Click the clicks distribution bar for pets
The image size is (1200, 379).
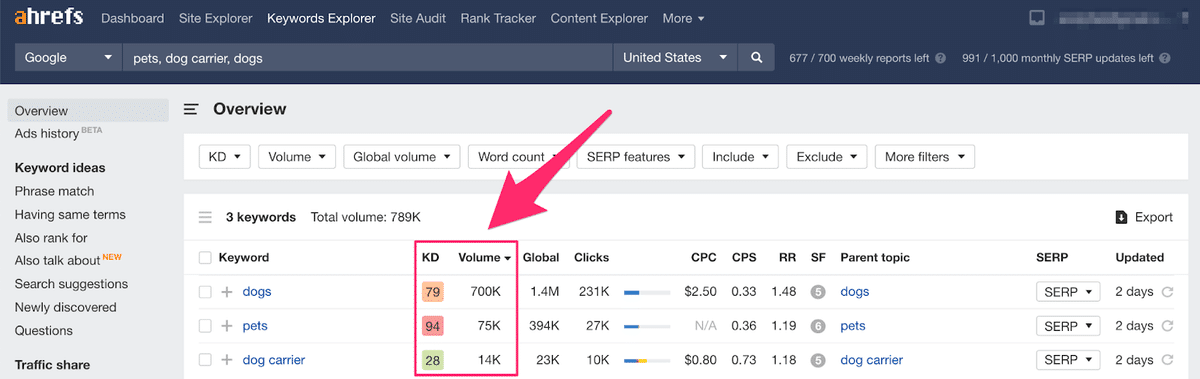coord(646,327)
